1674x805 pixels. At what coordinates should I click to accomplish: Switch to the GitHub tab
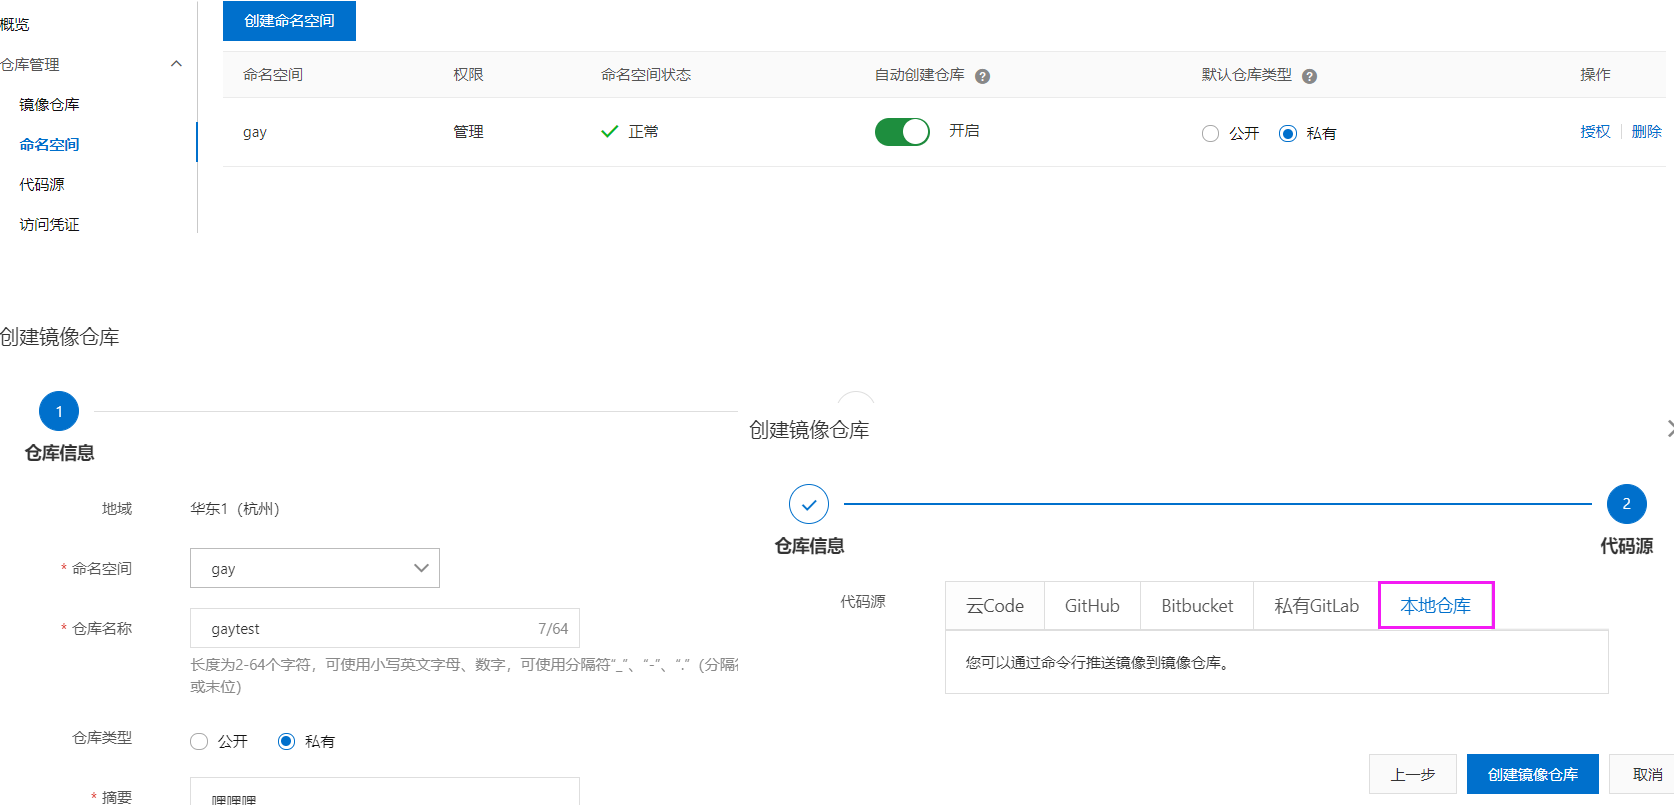(1092, 606)
